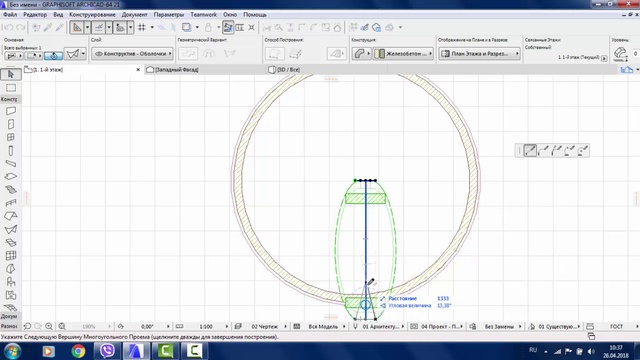Select the Window tool in the toolbox
Screen dimensions: 640x360
11,137
